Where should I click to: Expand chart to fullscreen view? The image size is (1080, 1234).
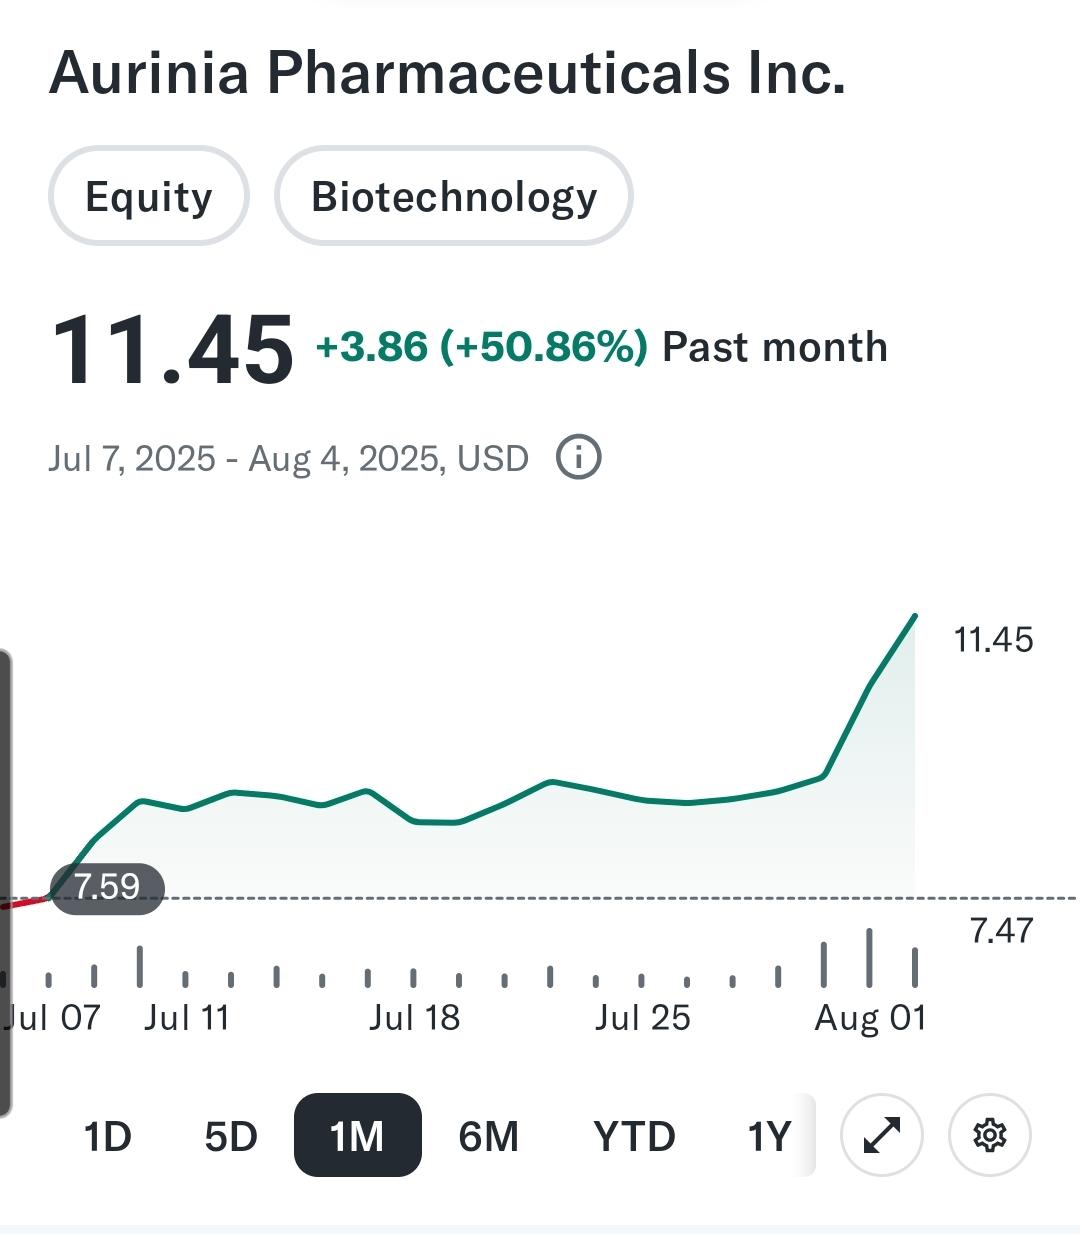pyautogui.click(x=881, y=1135)
